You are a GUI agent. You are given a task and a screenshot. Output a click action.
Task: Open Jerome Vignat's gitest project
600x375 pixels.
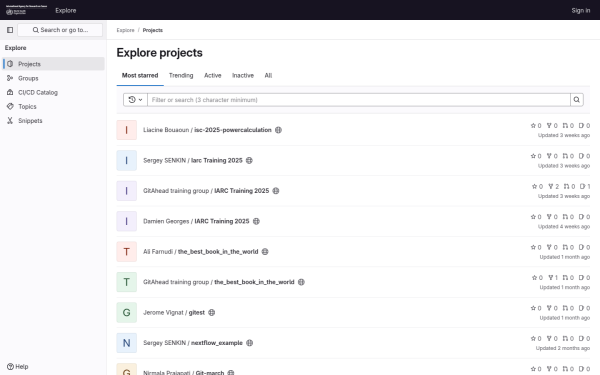pyautogui.click(x=174, y=313)
